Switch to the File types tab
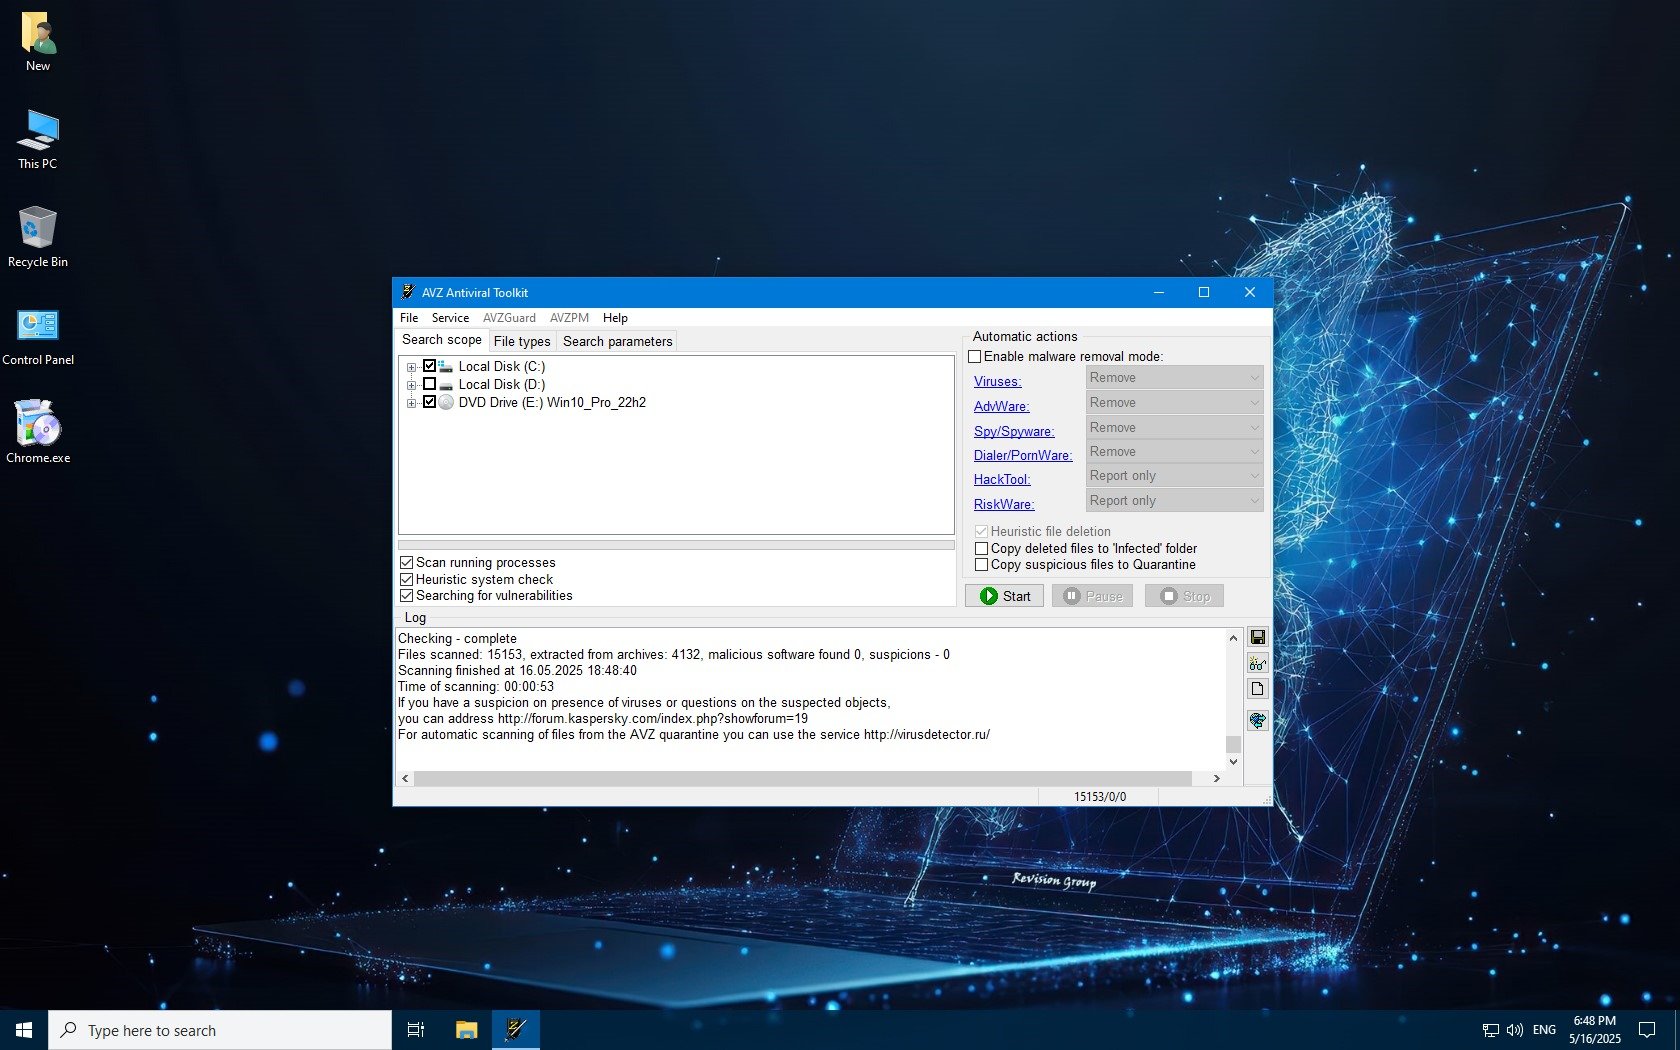Image resolution: width=1680 pixels, height=1050 pixels. tap(521, 341)
